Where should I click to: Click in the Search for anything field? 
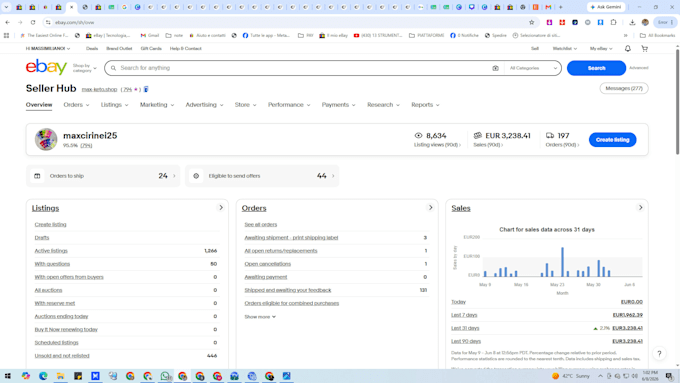pos(304,68)
